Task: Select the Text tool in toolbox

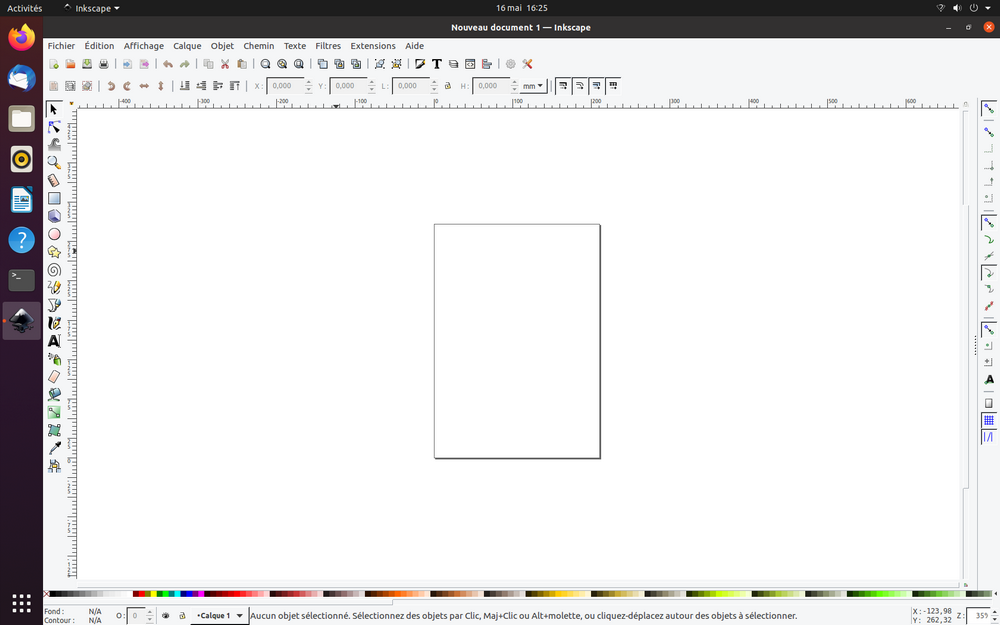Action: (x=54, y=341)
